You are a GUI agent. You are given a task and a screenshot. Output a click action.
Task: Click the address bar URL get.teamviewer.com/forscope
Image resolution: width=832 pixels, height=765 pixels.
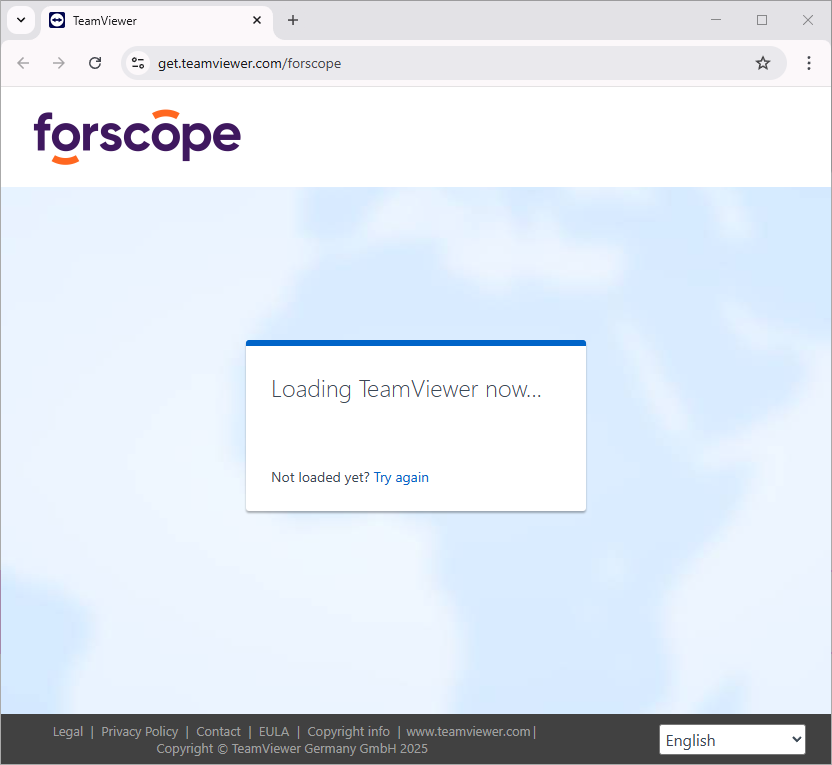tap(249, 64)
